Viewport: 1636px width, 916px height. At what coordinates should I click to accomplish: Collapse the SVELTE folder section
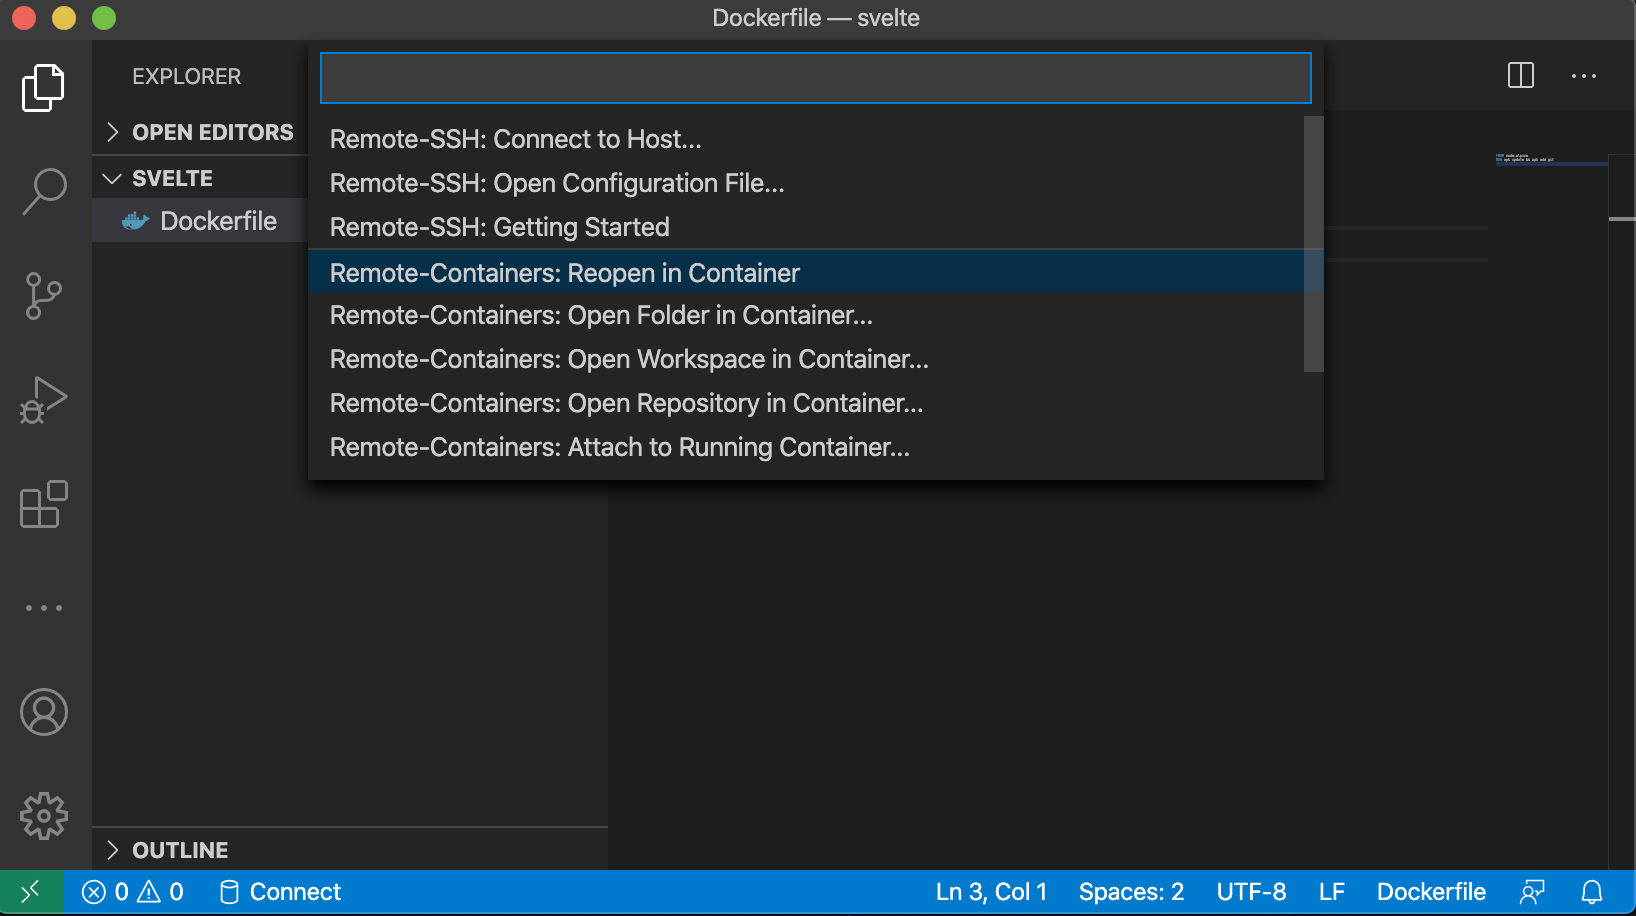[200, 178]
